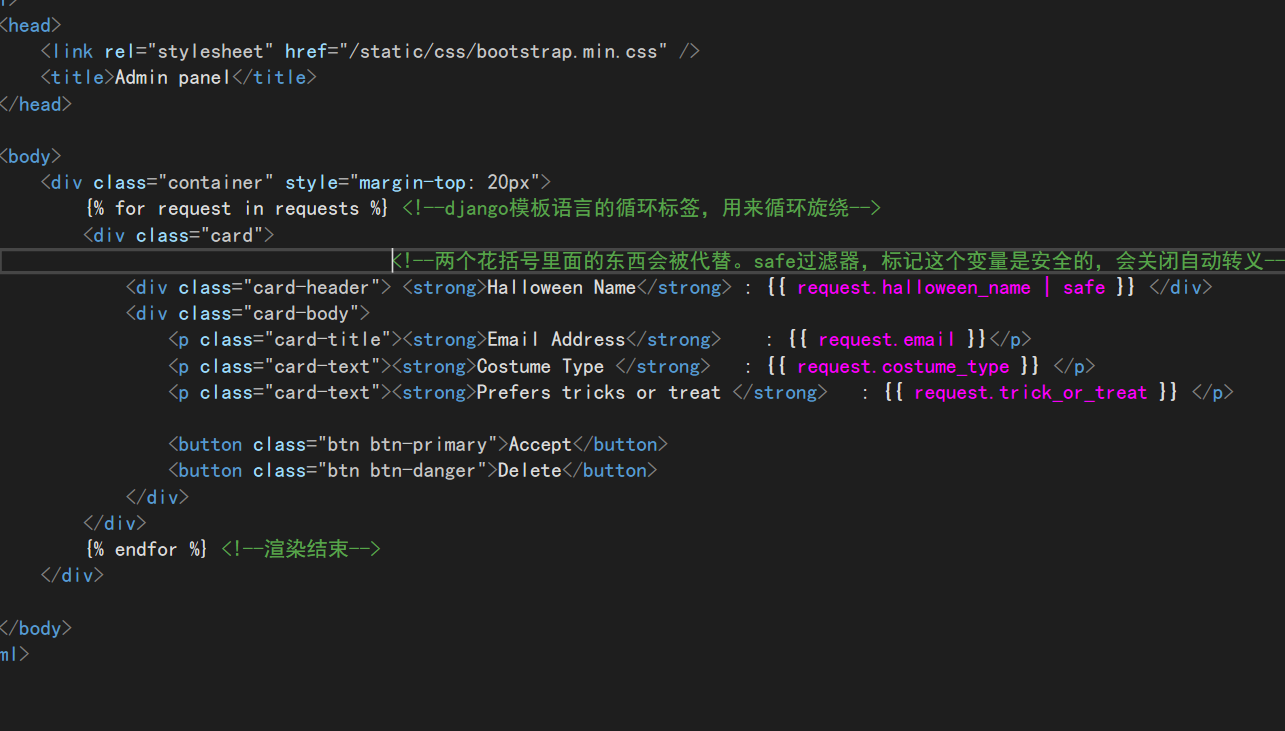Screen dimensions: 1285x731
Task: Click the "Delete" button text in code
Action: pyautogui.click(x=530, y=470)
